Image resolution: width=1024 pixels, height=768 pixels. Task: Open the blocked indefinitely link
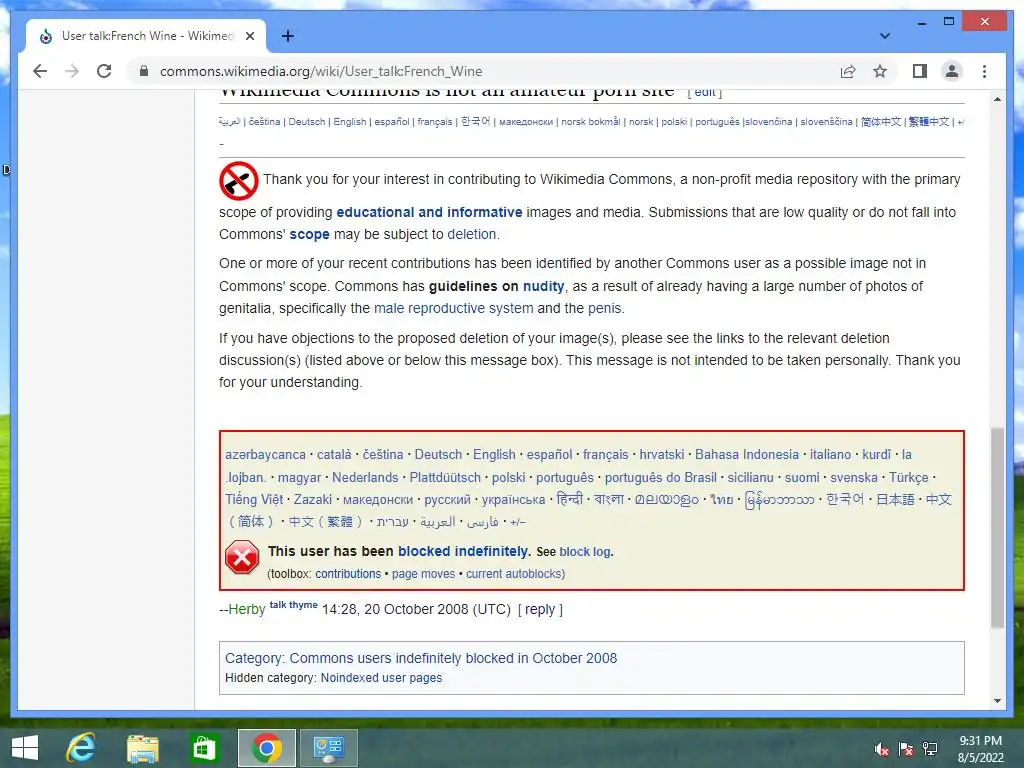(x=463, y=551)
